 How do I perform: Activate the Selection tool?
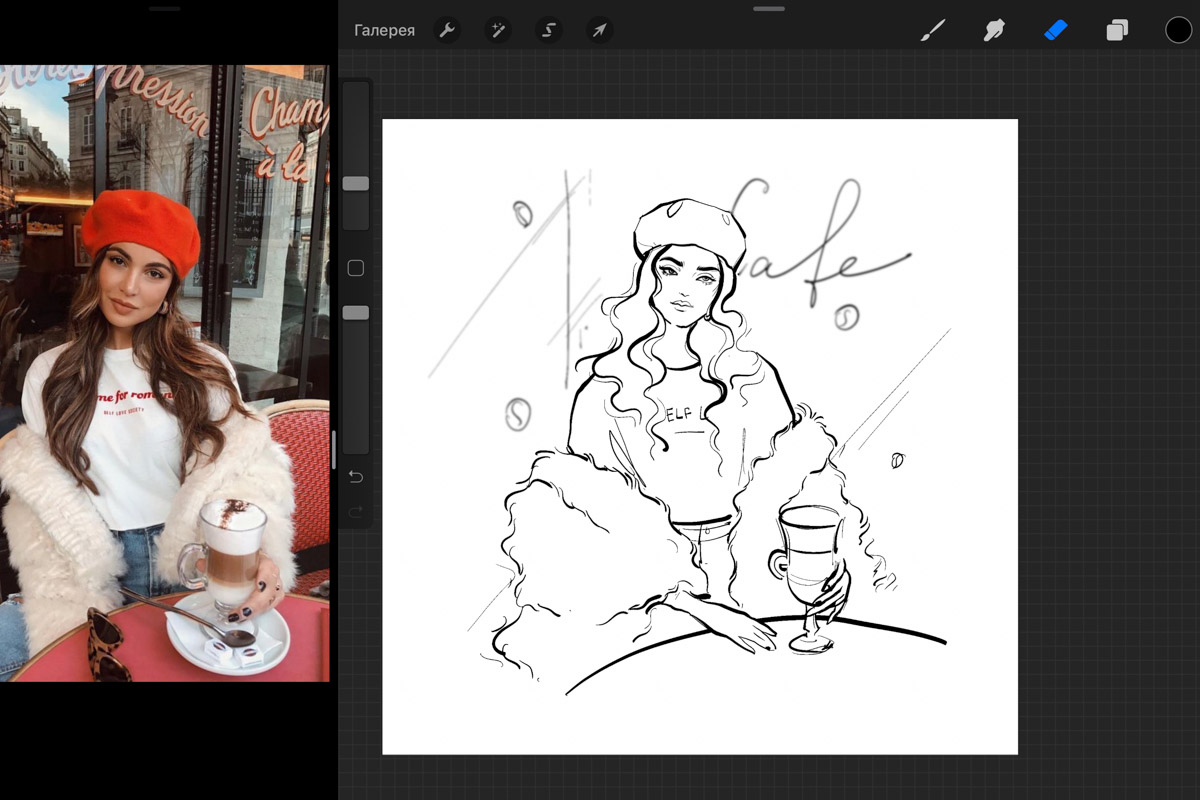point(548,30)
